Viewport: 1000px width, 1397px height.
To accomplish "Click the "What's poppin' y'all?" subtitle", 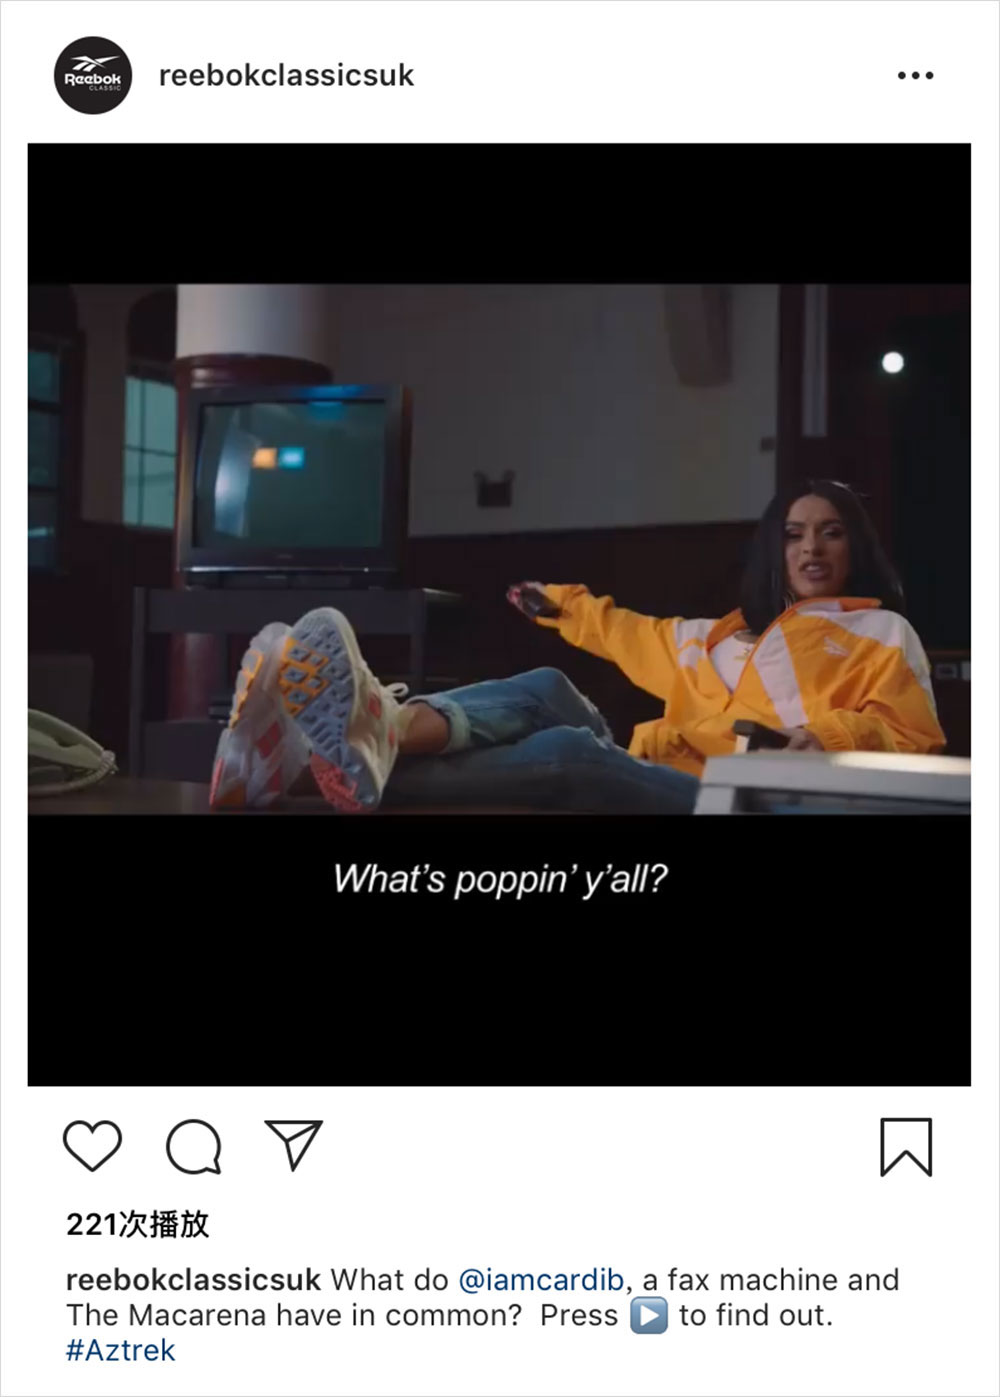I will coord(500,880).
